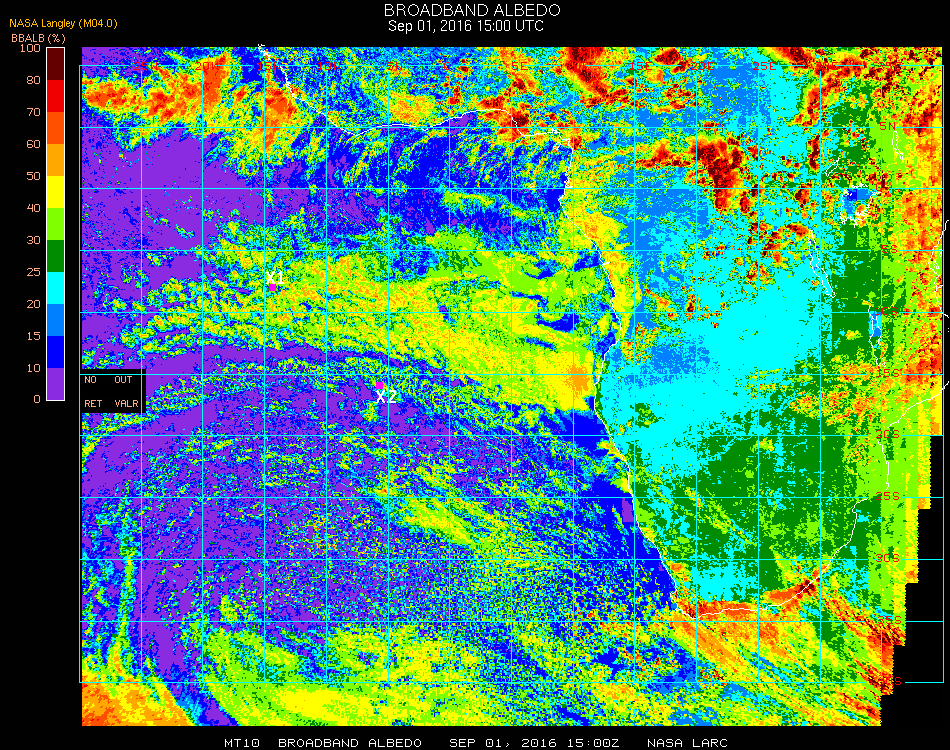The height and width of the screenshot is (750, 950).
Task: Click 'SEP 01, 2016 15:00Z' in footer
Action: coord(534,743)
